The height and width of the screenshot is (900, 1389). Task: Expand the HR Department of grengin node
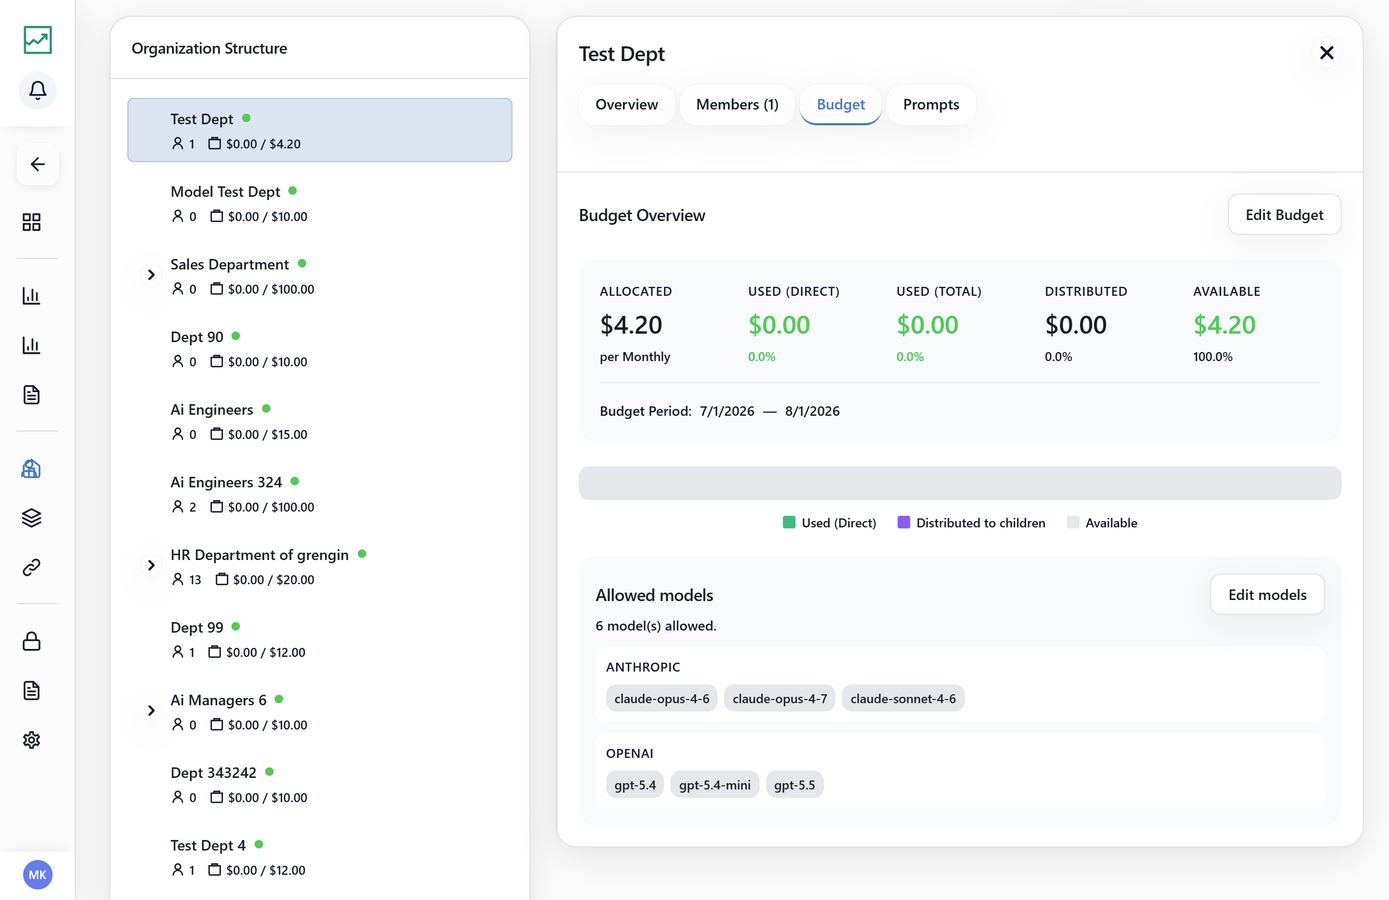coord(151,566)
